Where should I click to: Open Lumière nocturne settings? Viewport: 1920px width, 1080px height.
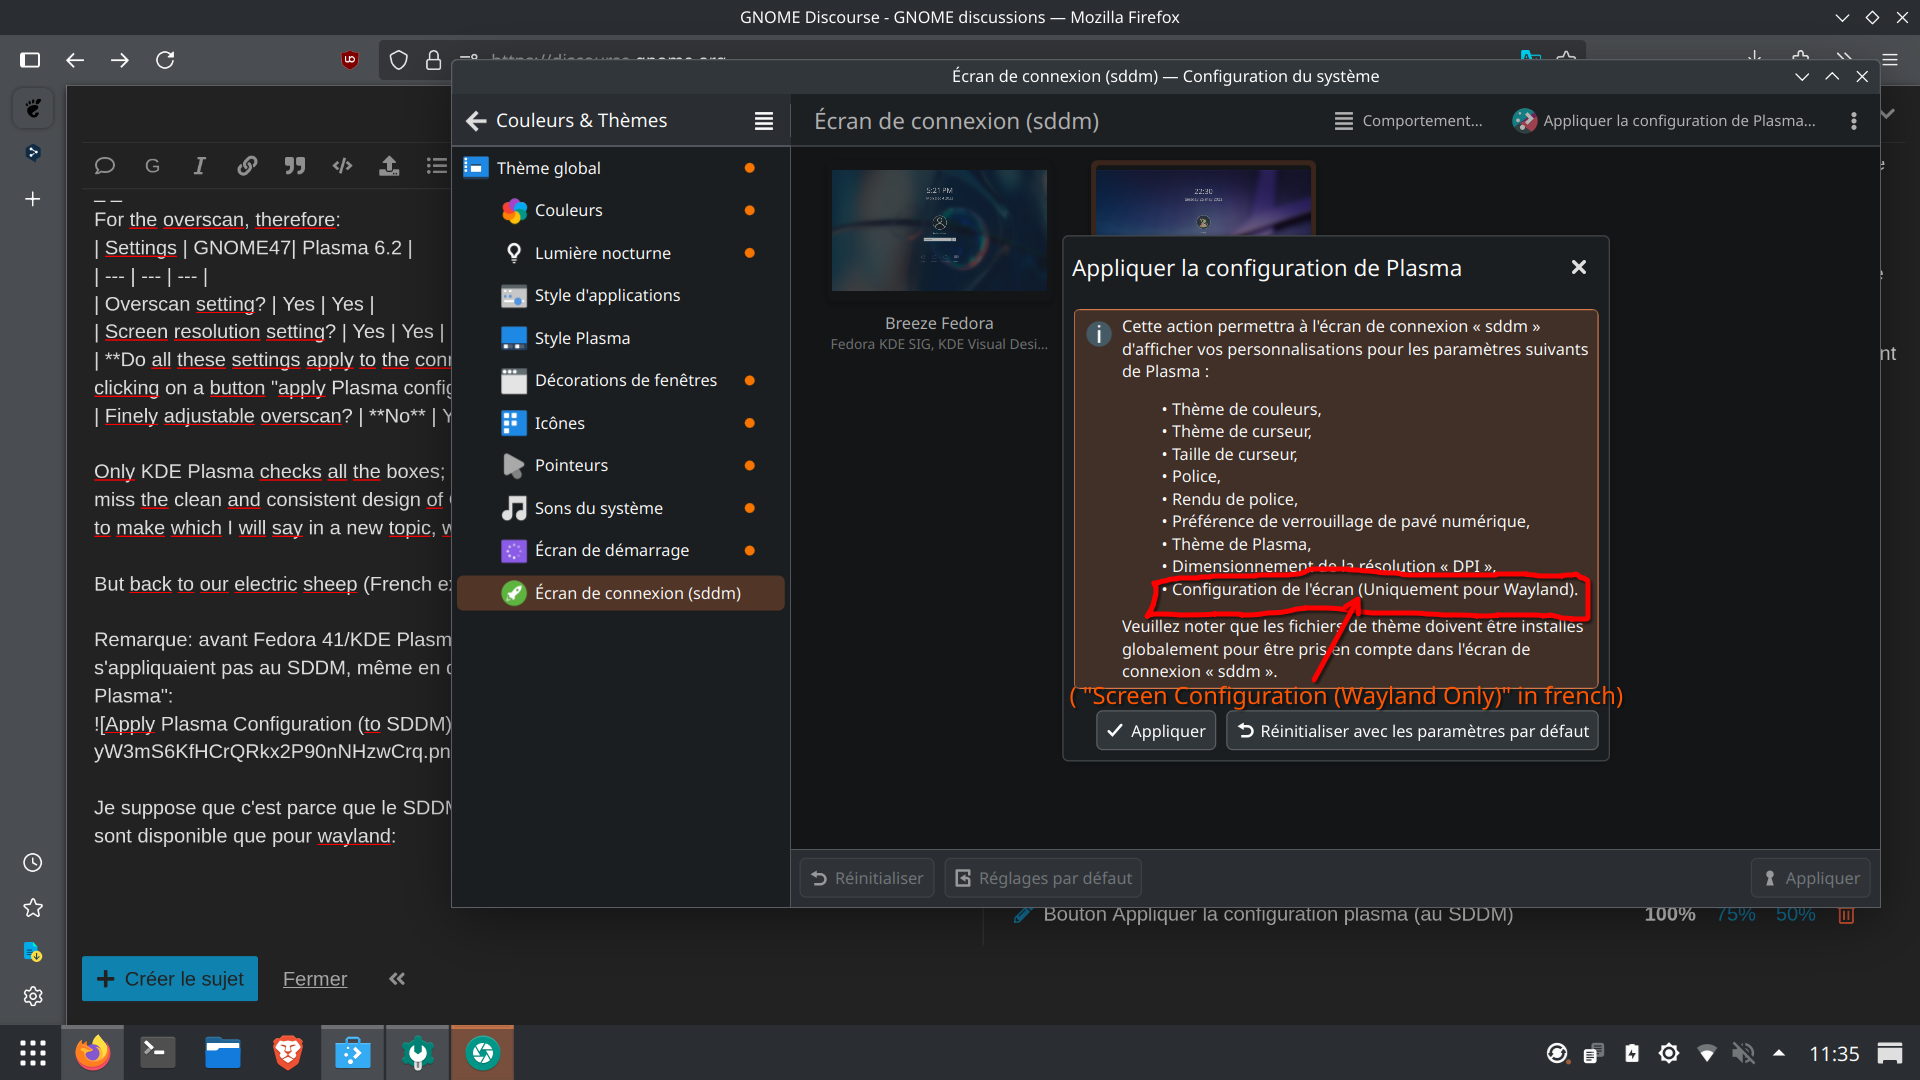(620, 253)
